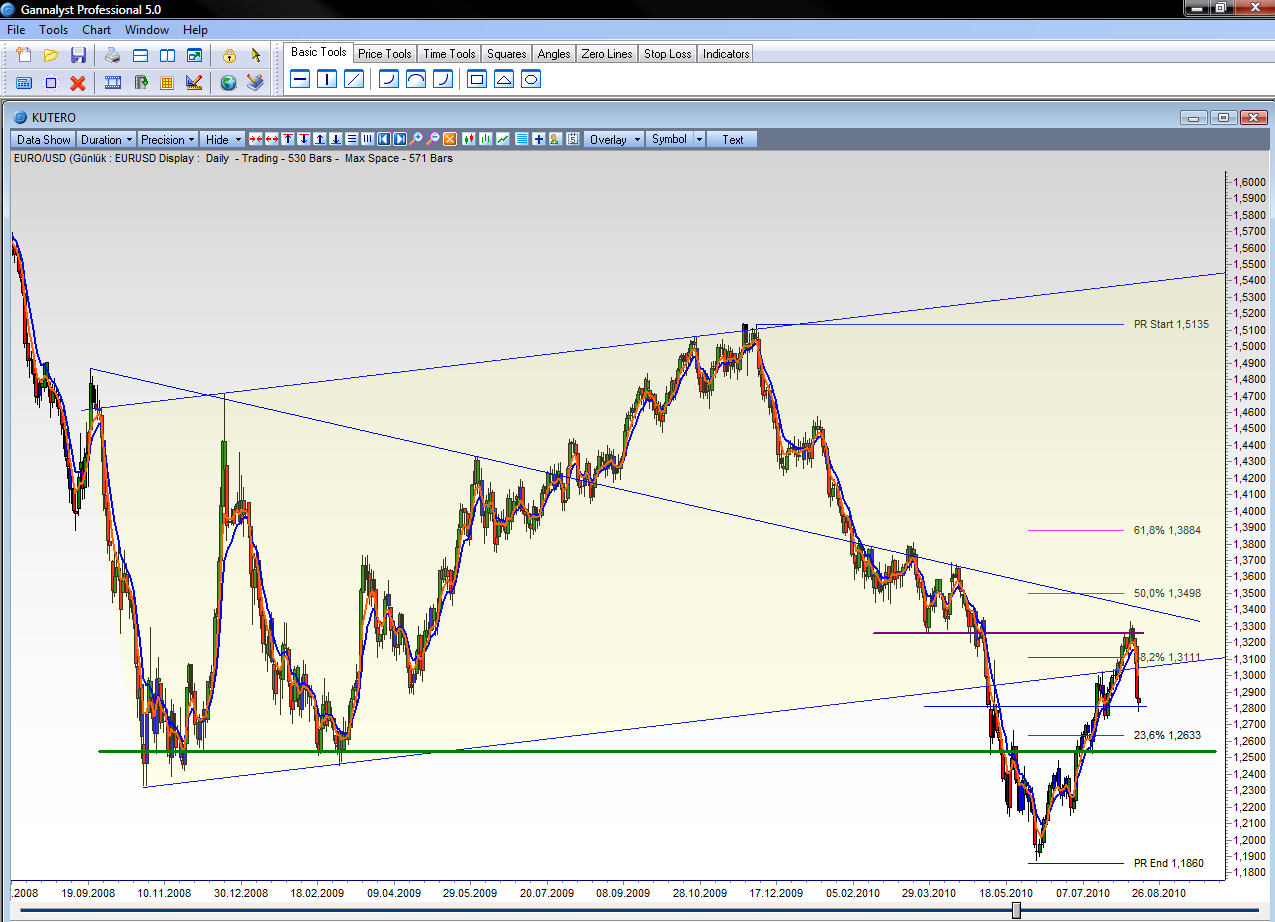Open the Chart menu

click(96, 30)
